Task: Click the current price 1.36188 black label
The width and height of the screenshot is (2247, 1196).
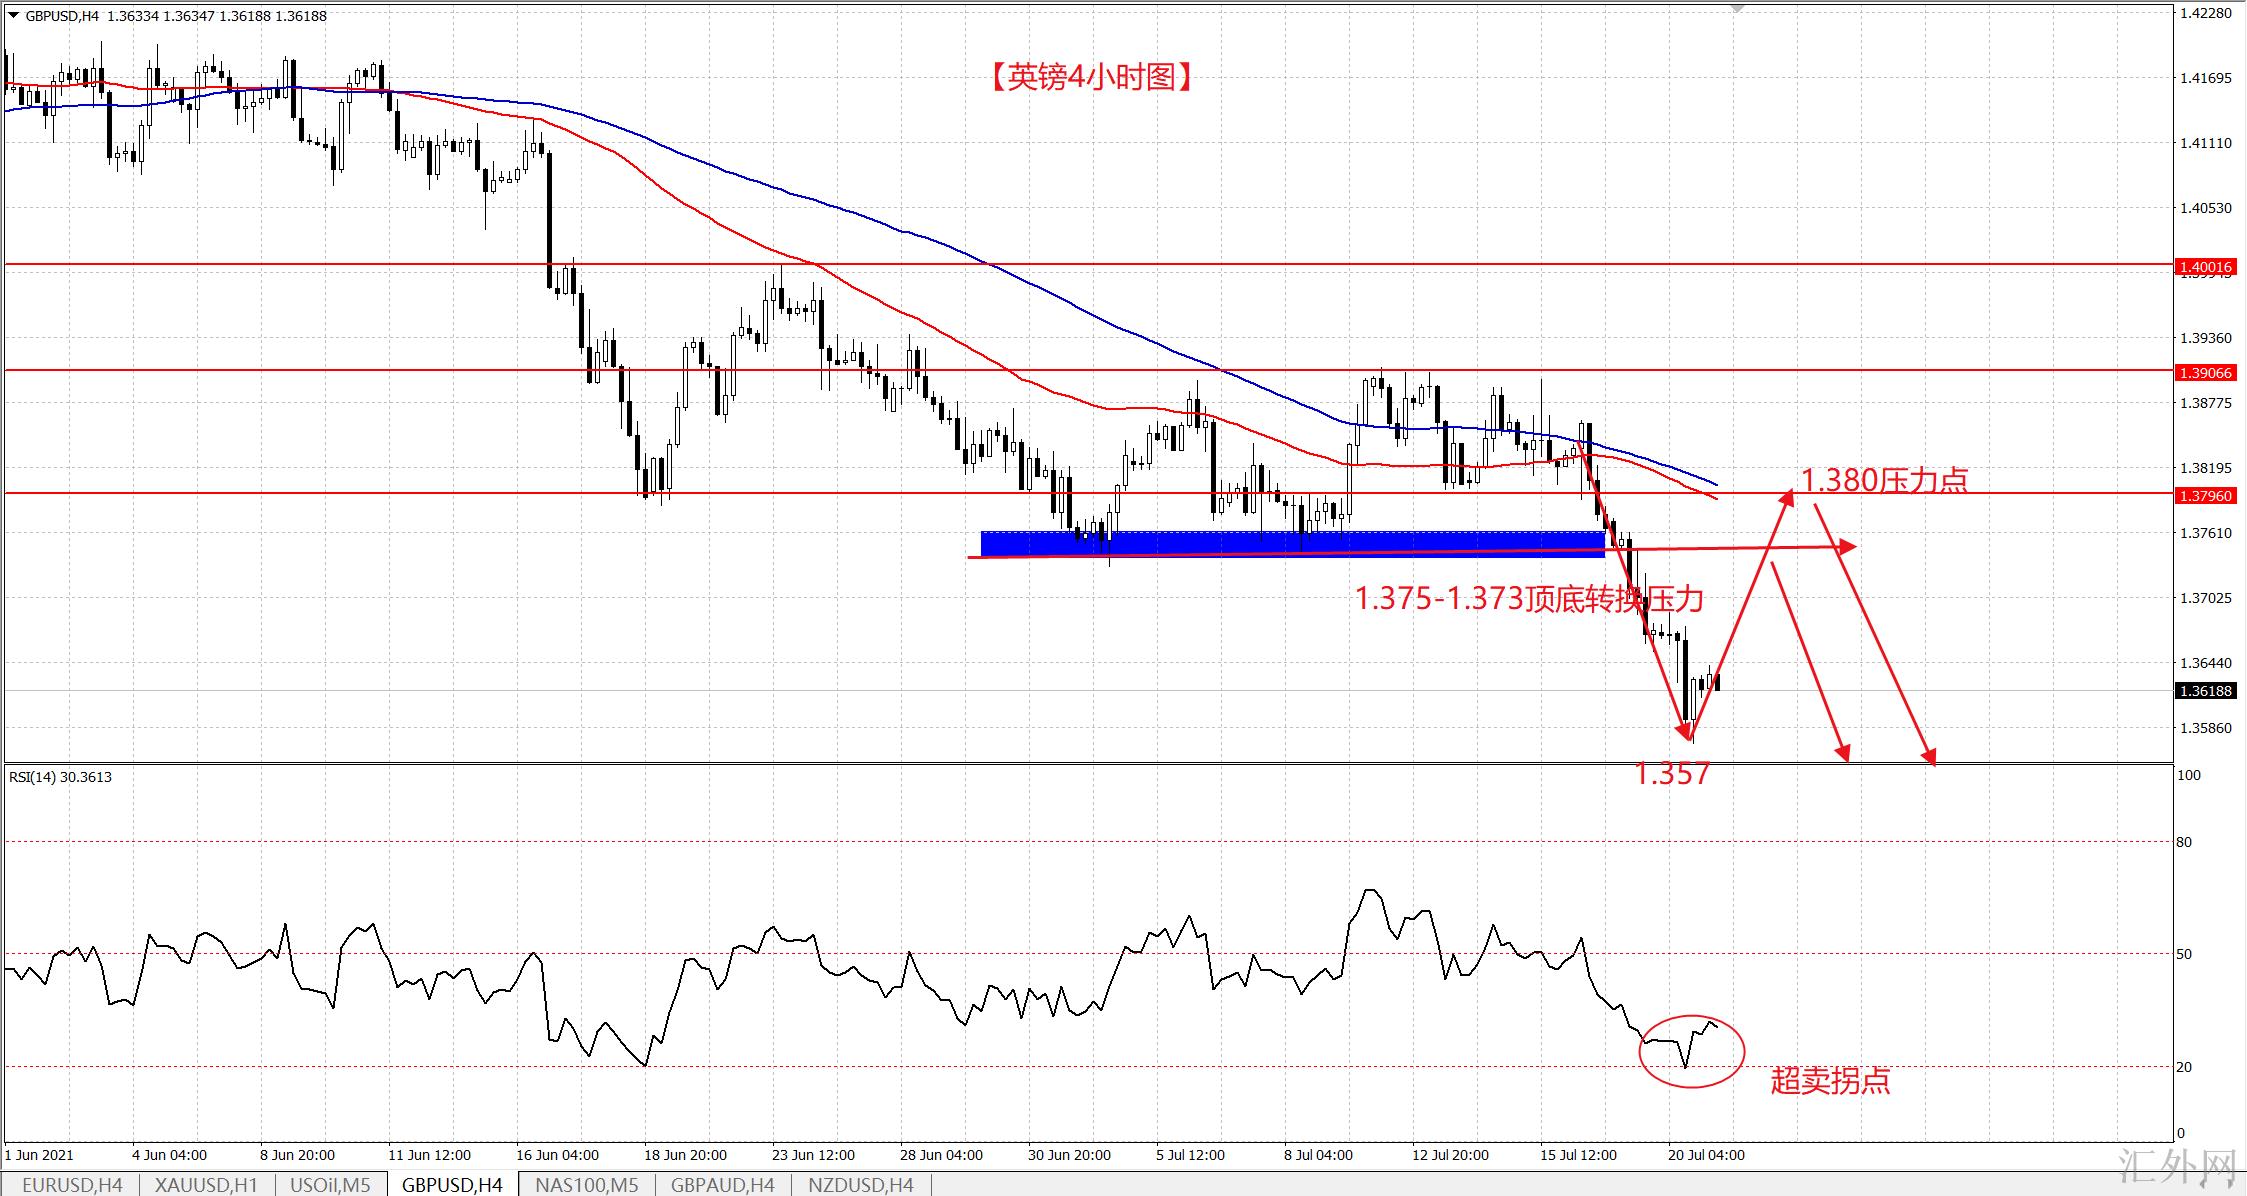Action: tap(2205, 691)
